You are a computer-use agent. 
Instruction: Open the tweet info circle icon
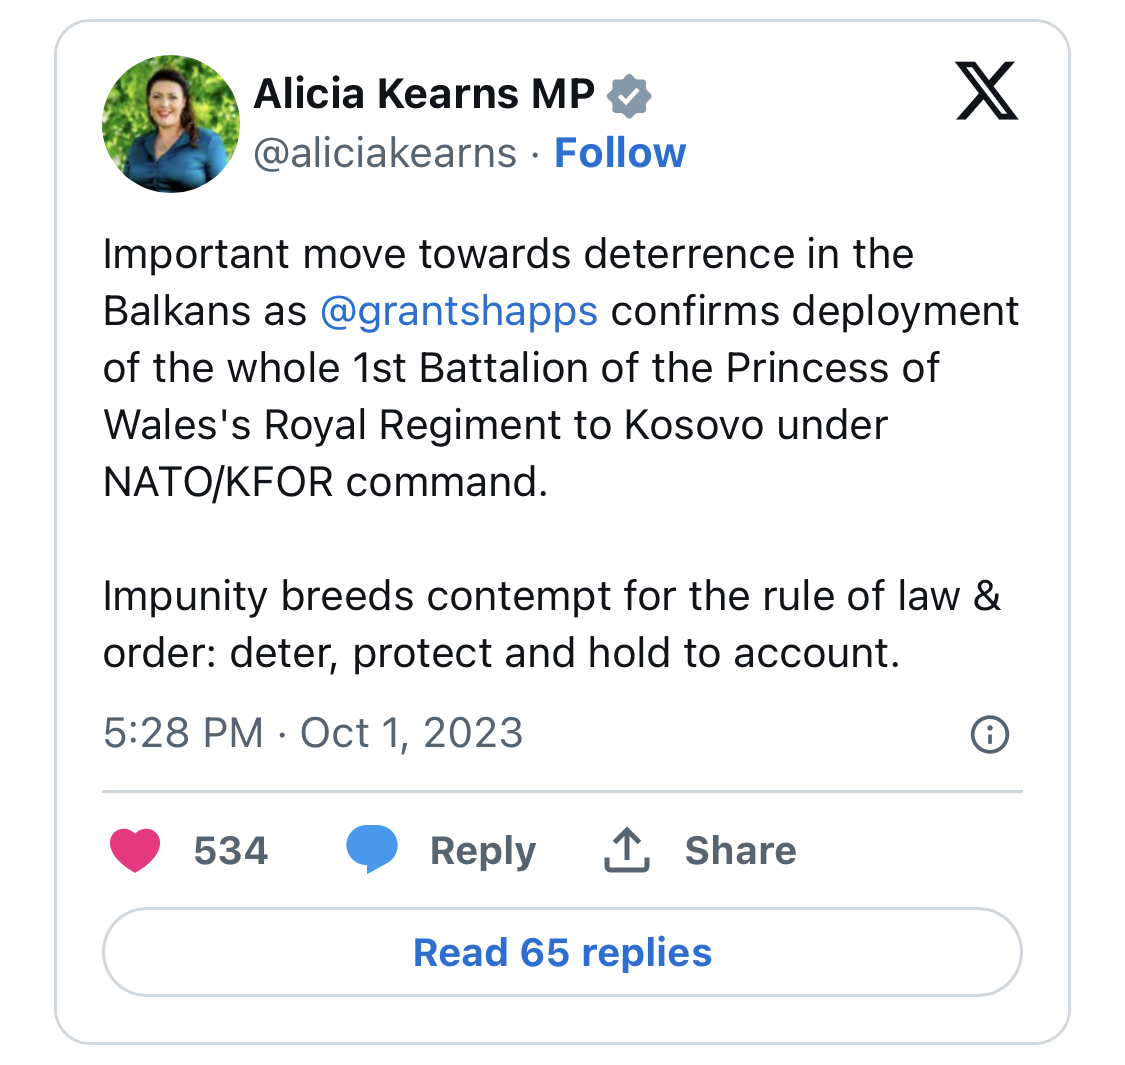(989, 734)
